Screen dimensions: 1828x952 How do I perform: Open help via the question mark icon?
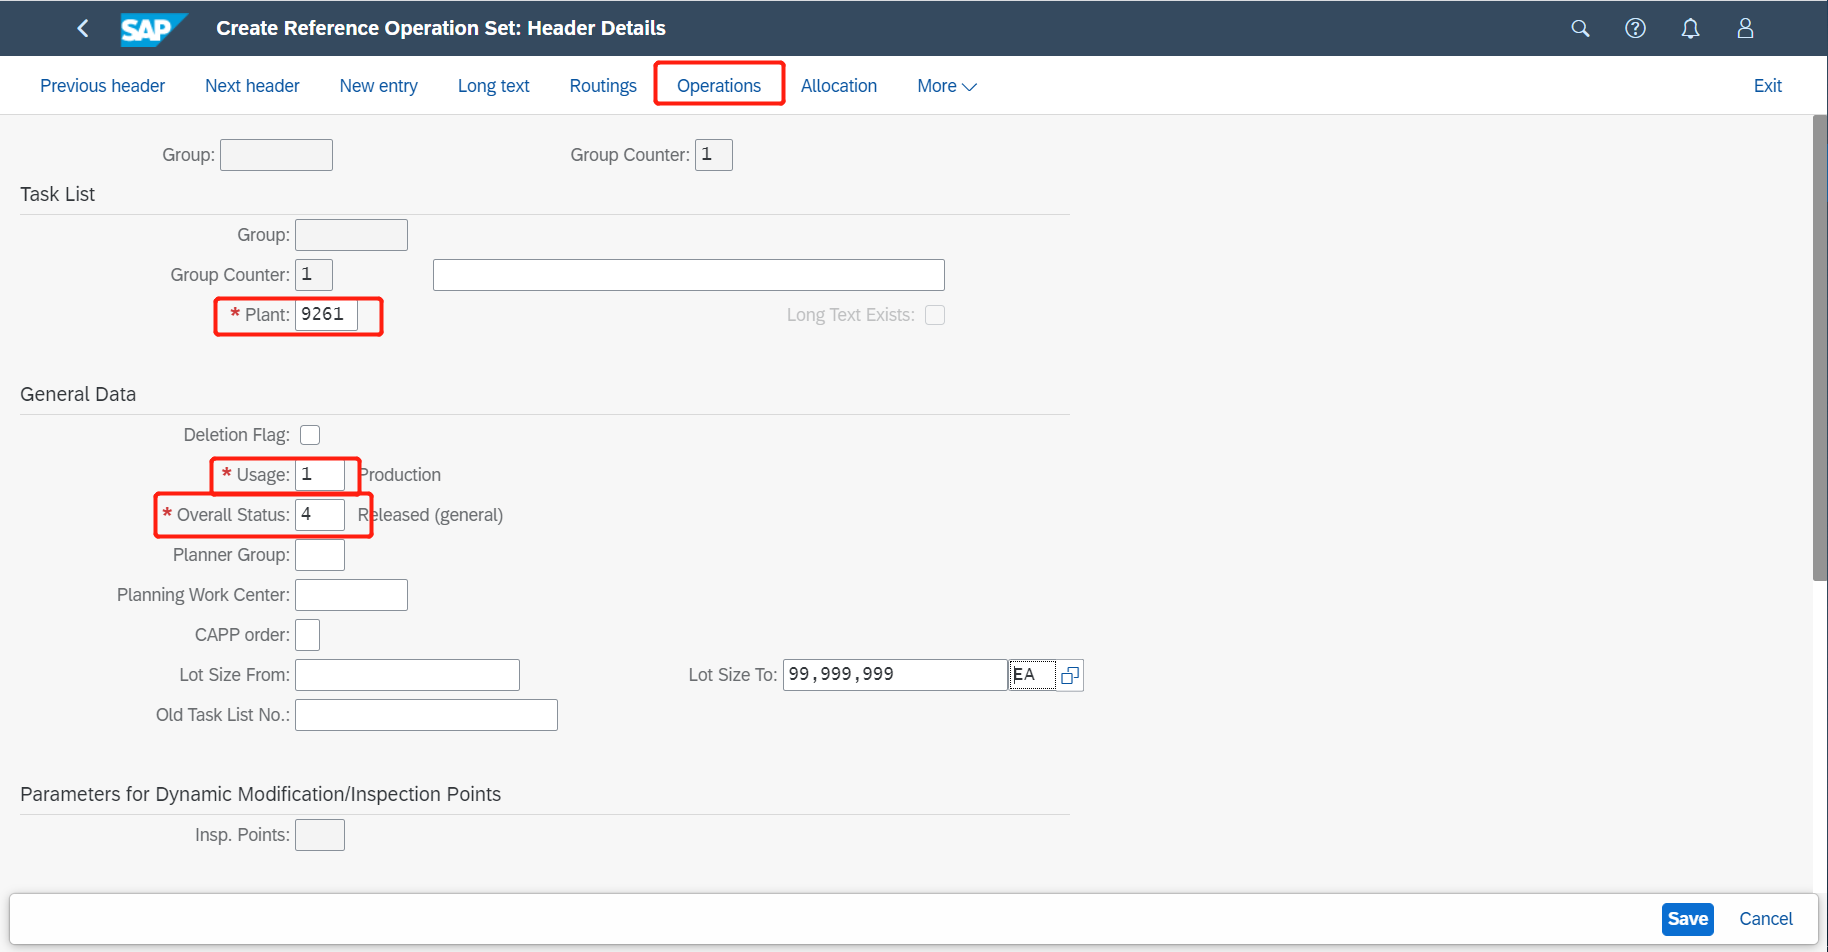(x=1635, y=28)
